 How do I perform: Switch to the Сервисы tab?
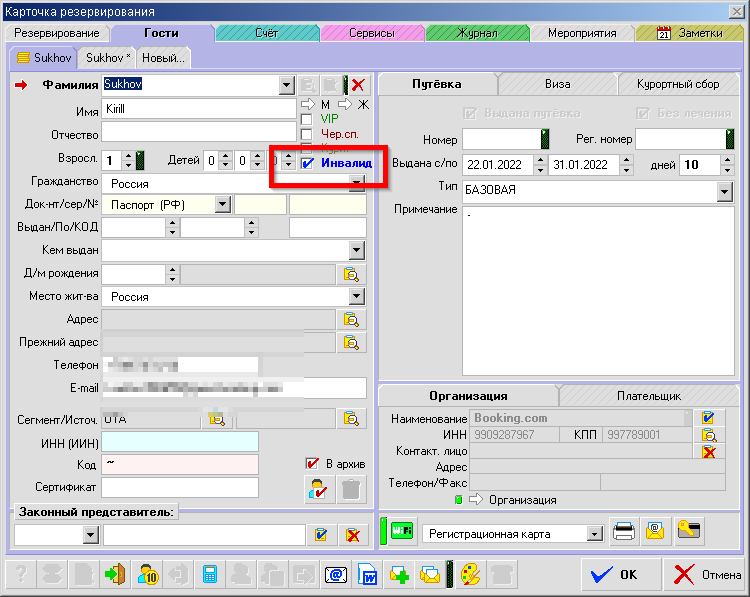[370, 33]
